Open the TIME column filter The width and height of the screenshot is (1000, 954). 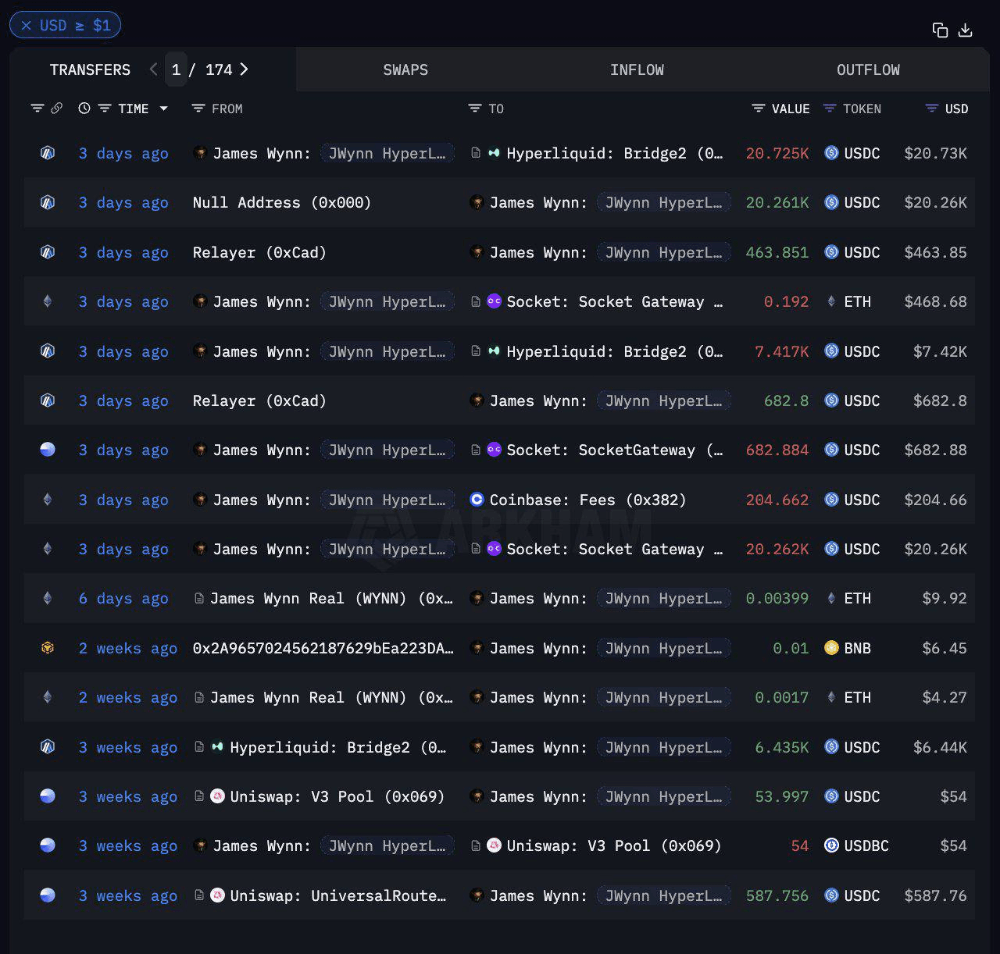tap(105, 108)
